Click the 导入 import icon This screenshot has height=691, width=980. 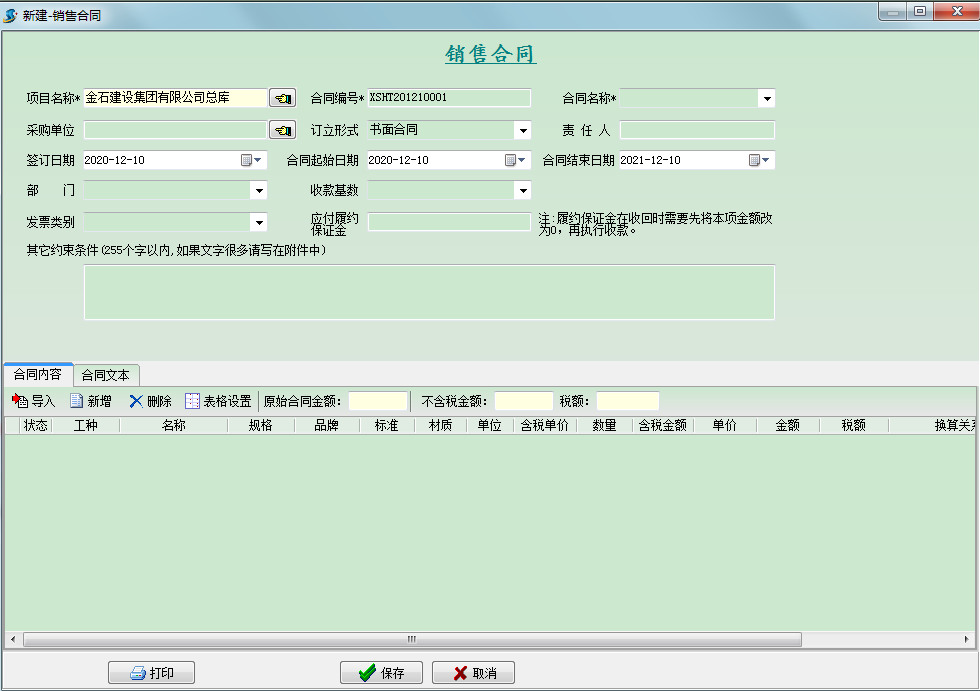22,400
